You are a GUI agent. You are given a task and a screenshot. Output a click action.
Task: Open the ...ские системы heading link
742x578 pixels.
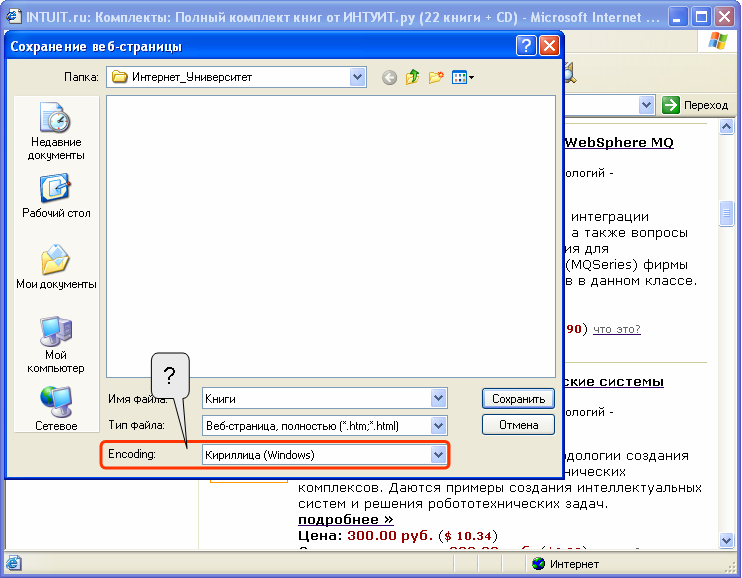(614, 382)
